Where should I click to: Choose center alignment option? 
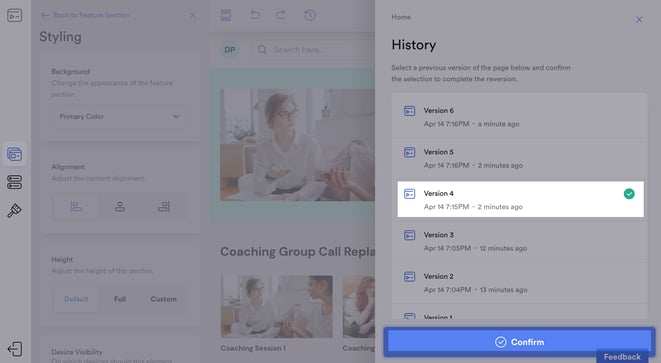tap(120, 207)
